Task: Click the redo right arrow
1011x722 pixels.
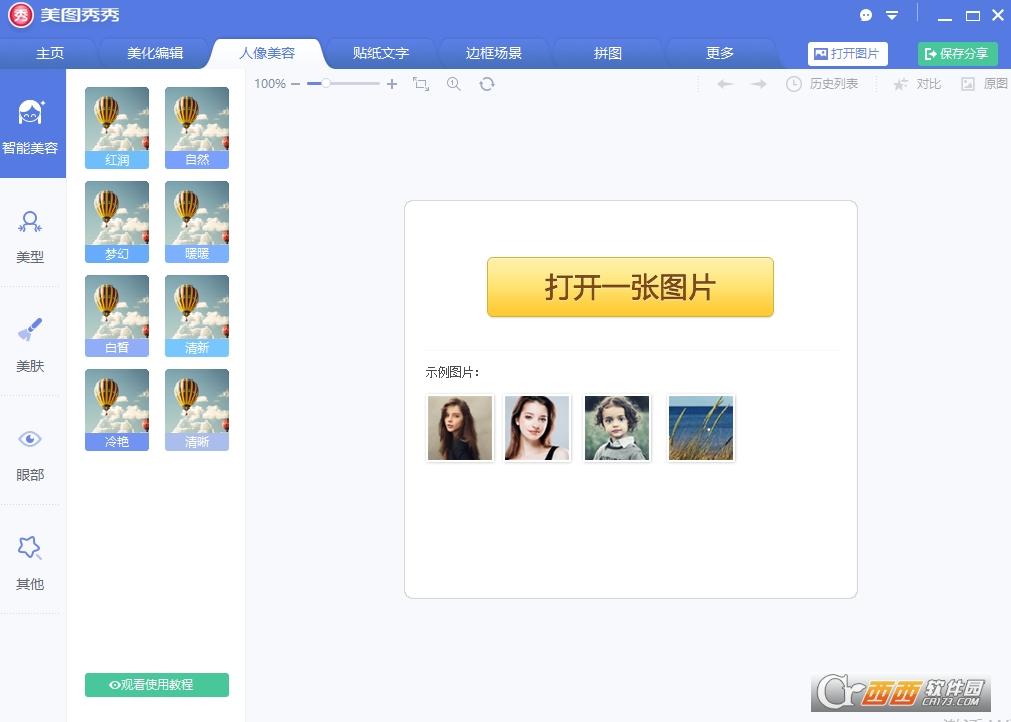Action: click(x=759, y=84)
